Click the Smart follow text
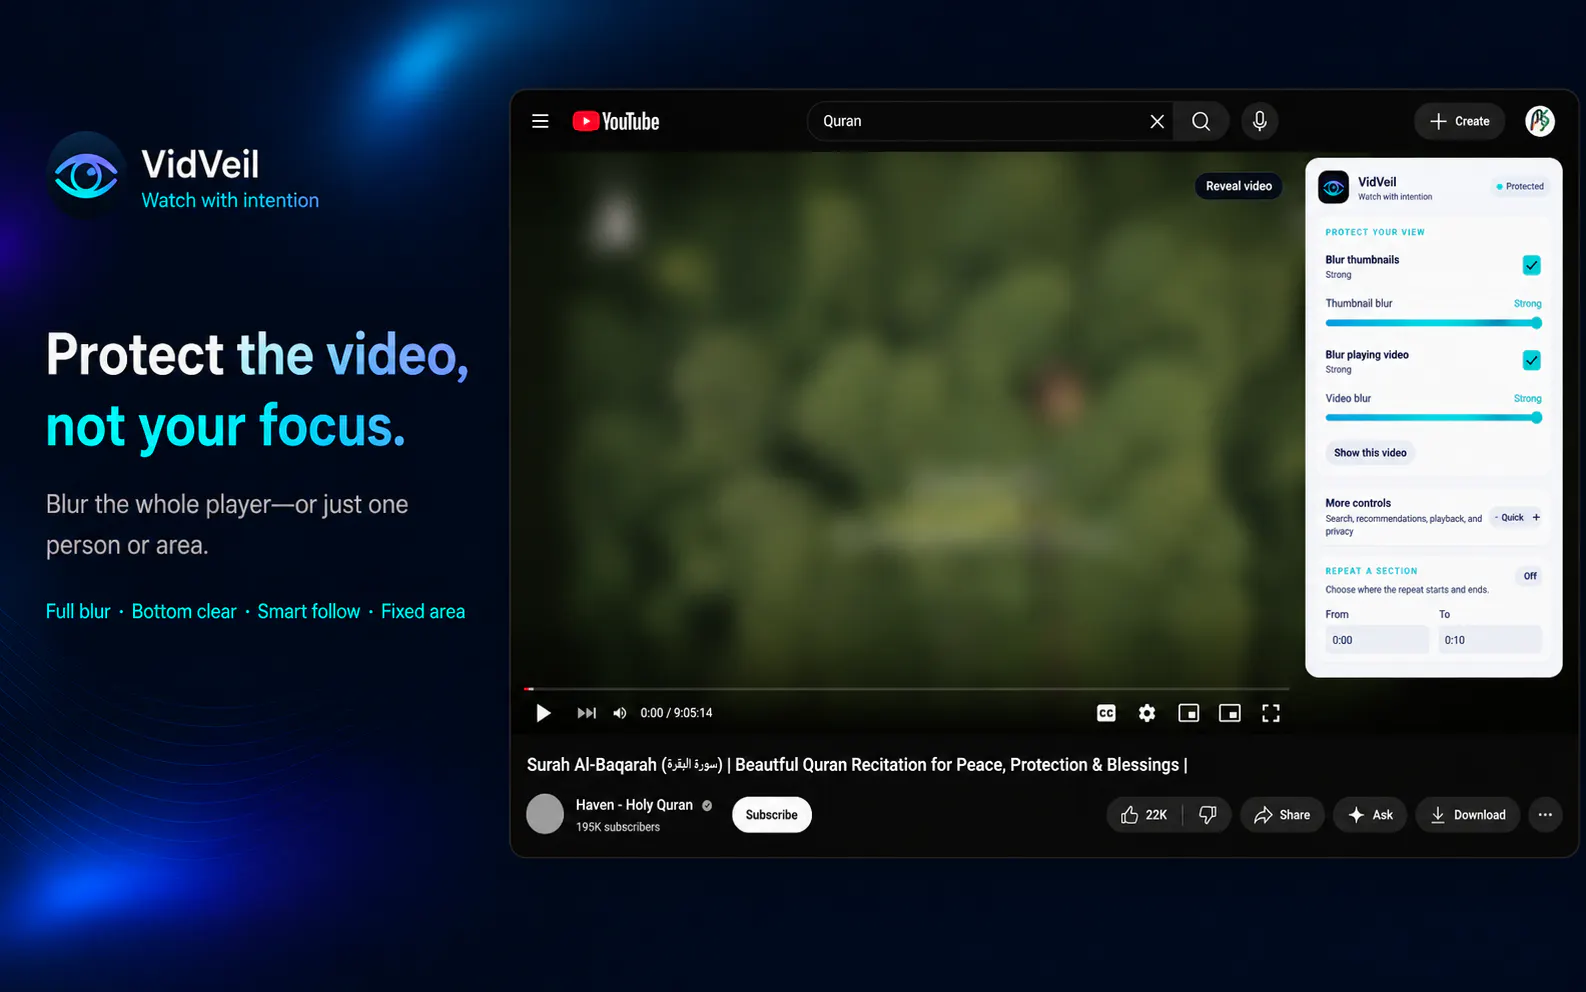Screen dimensions: 1586x992 click(309, 611)
